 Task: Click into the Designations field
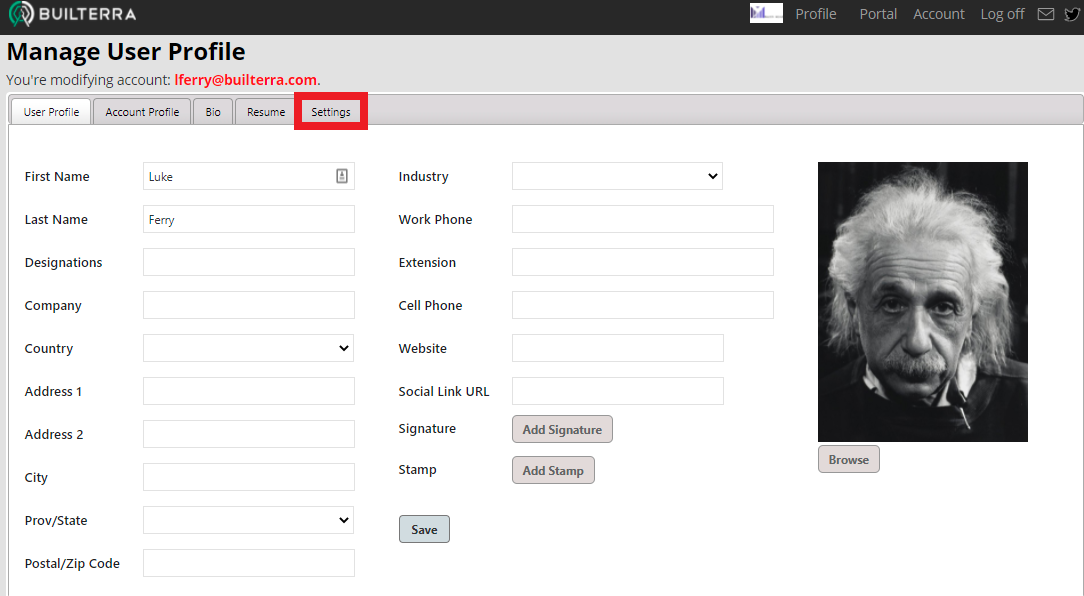[x=249, y=262]
